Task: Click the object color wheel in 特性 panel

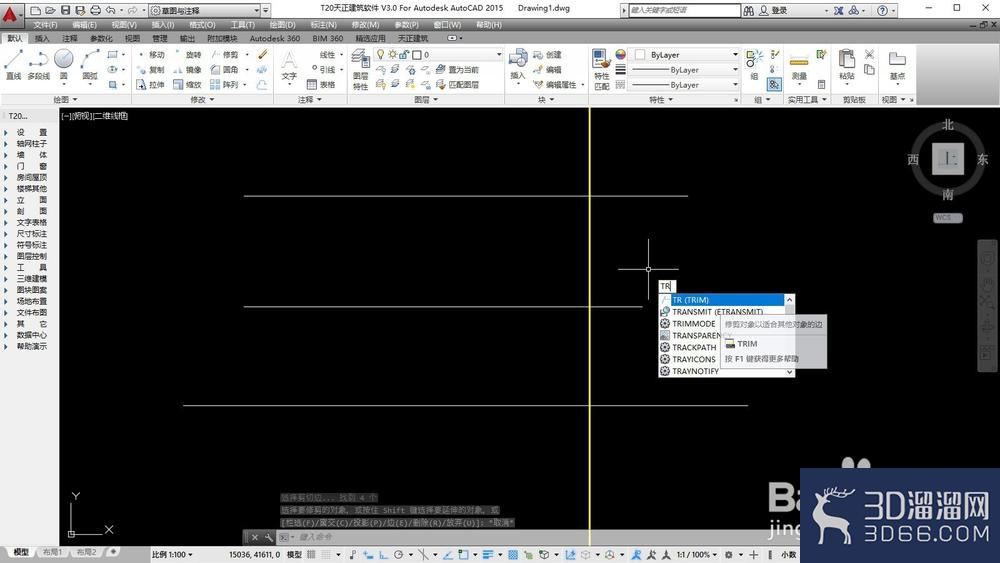Action: pyautogui.click(x=620, y=55)
